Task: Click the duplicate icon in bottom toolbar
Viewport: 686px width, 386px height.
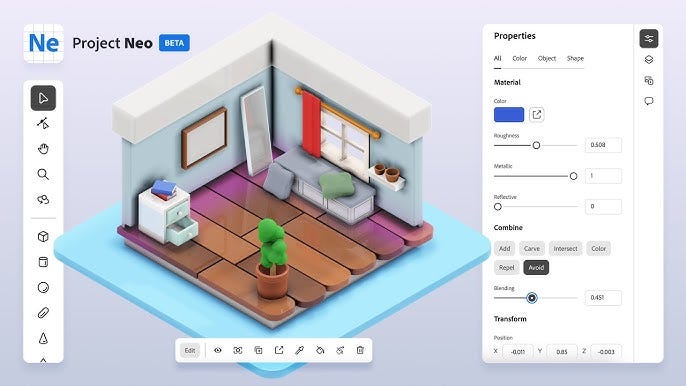Action: pyautogui.click(x=259, y=350)
